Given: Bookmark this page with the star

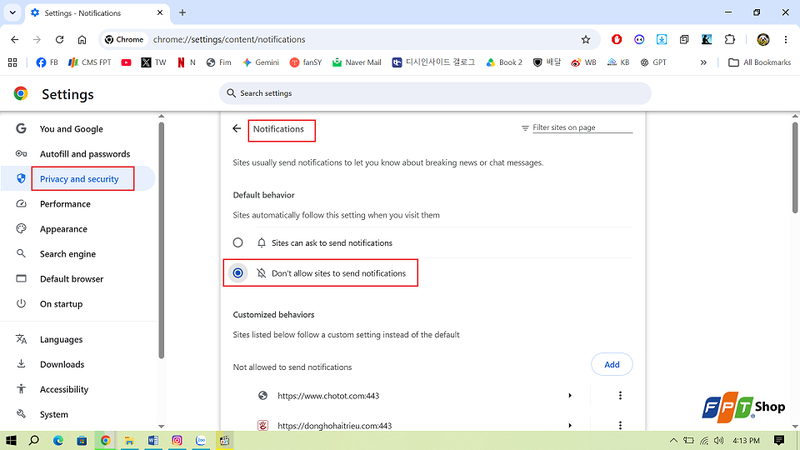Looking at the screenshot, I should click(586, 39).
